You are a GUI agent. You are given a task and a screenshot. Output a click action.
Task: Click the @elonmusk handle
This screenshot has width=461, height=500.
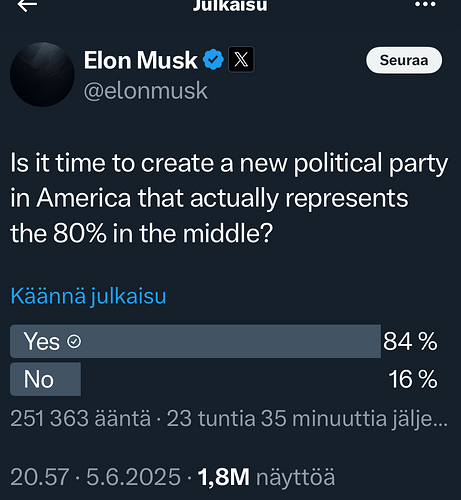click(x=146, y=91)
